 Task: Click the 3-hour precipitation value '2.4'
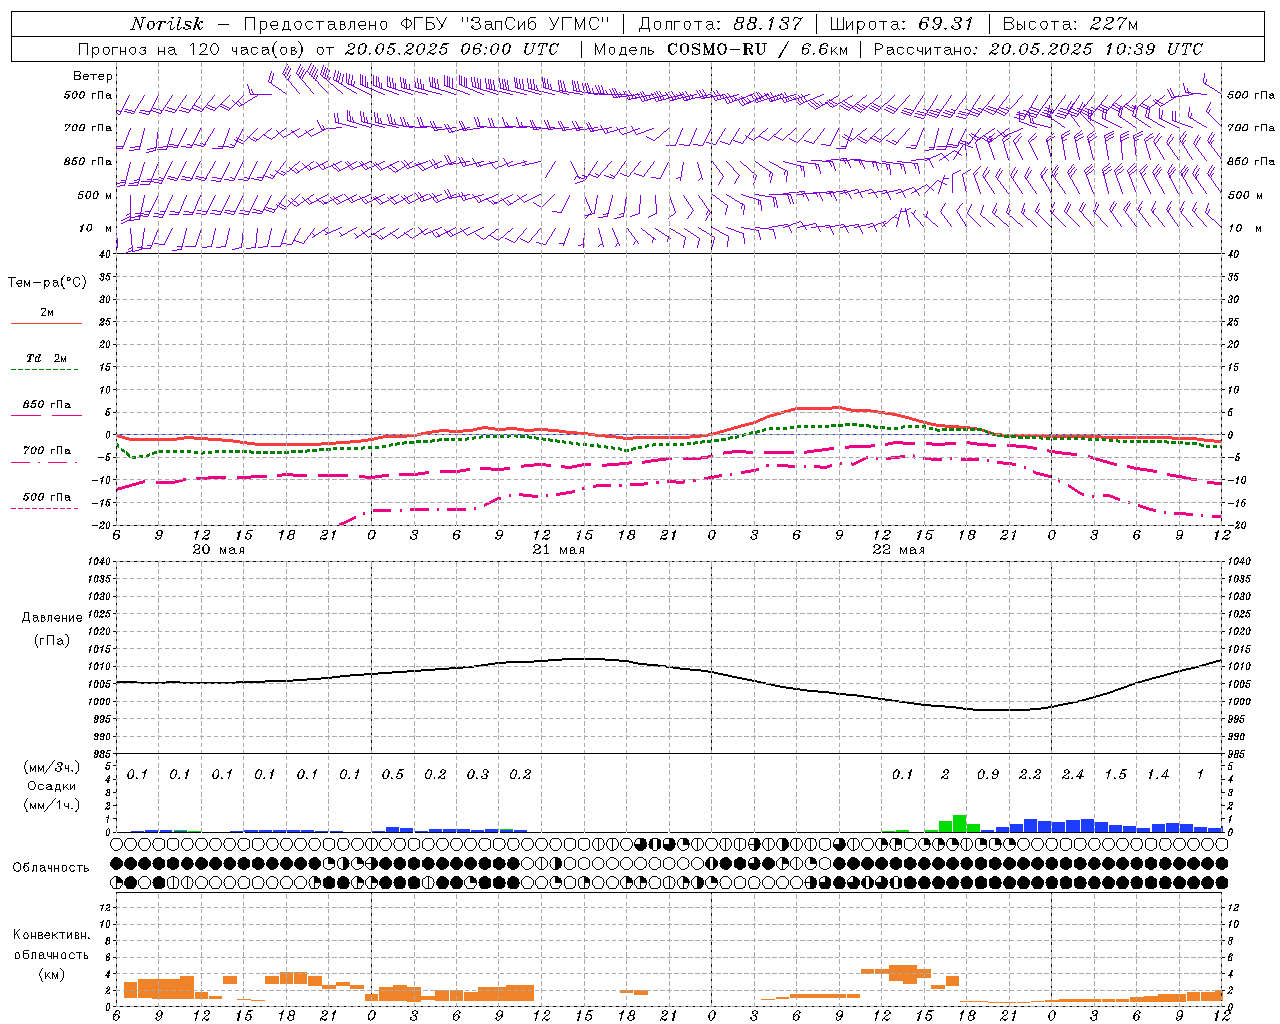1073,775
